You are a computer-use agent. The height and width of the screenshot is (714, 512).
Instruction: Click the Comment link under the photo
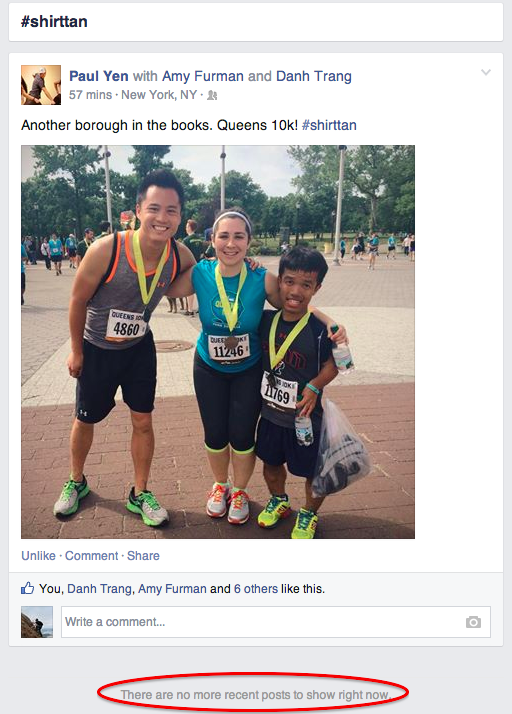click(x=91, y=556)
